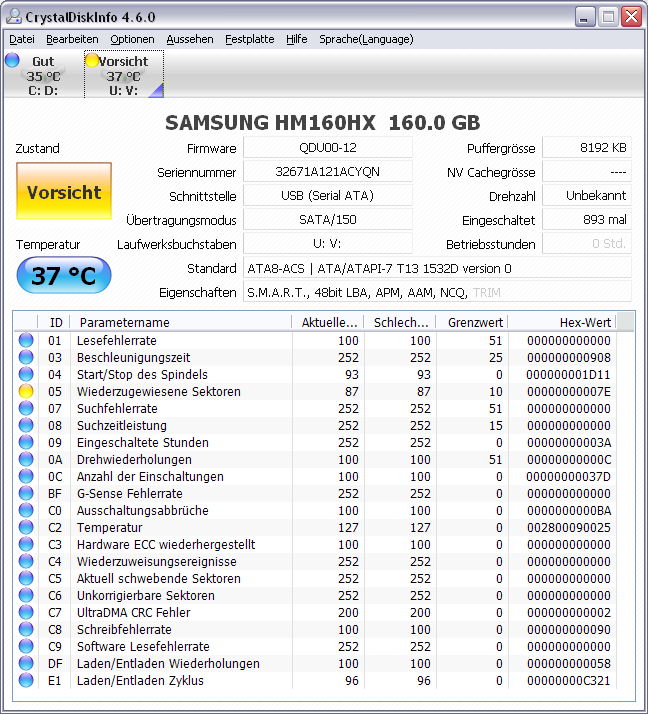
Task: Open the Optionen menu
Action: [x=132, y=40]
